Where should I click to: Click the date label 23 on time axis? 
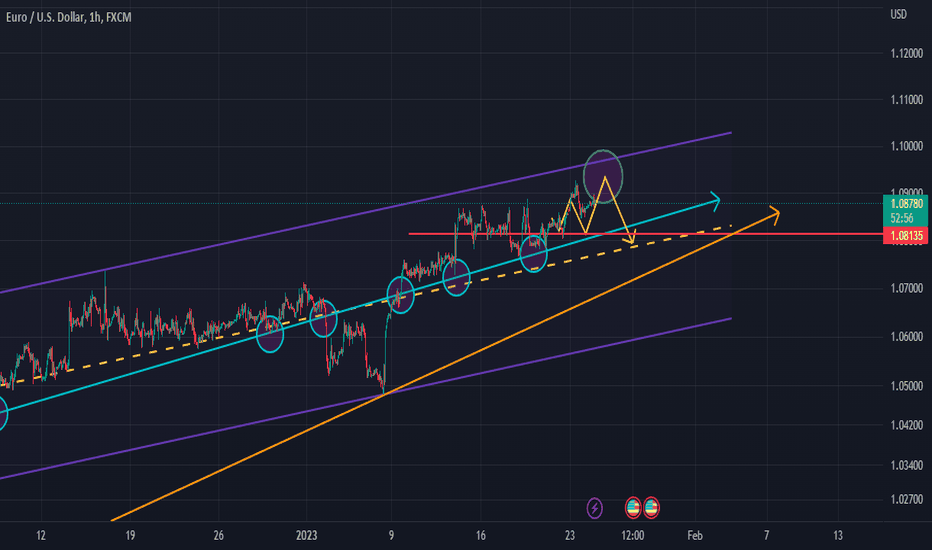569,535
